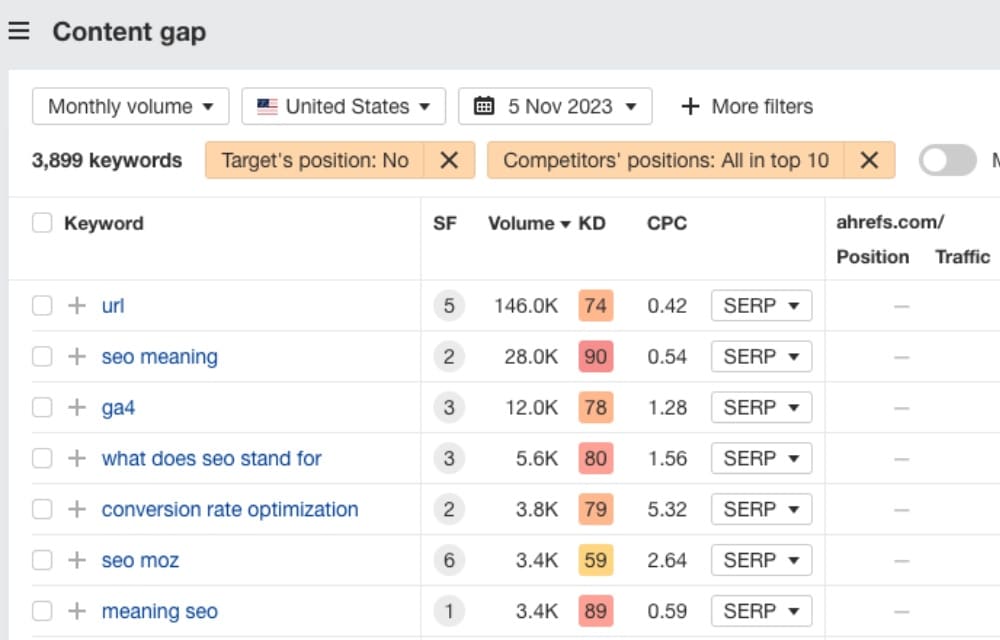Open the Monthly volume dropdown
Viewport: 1000px width, 640px height.
tap(131, 106)
